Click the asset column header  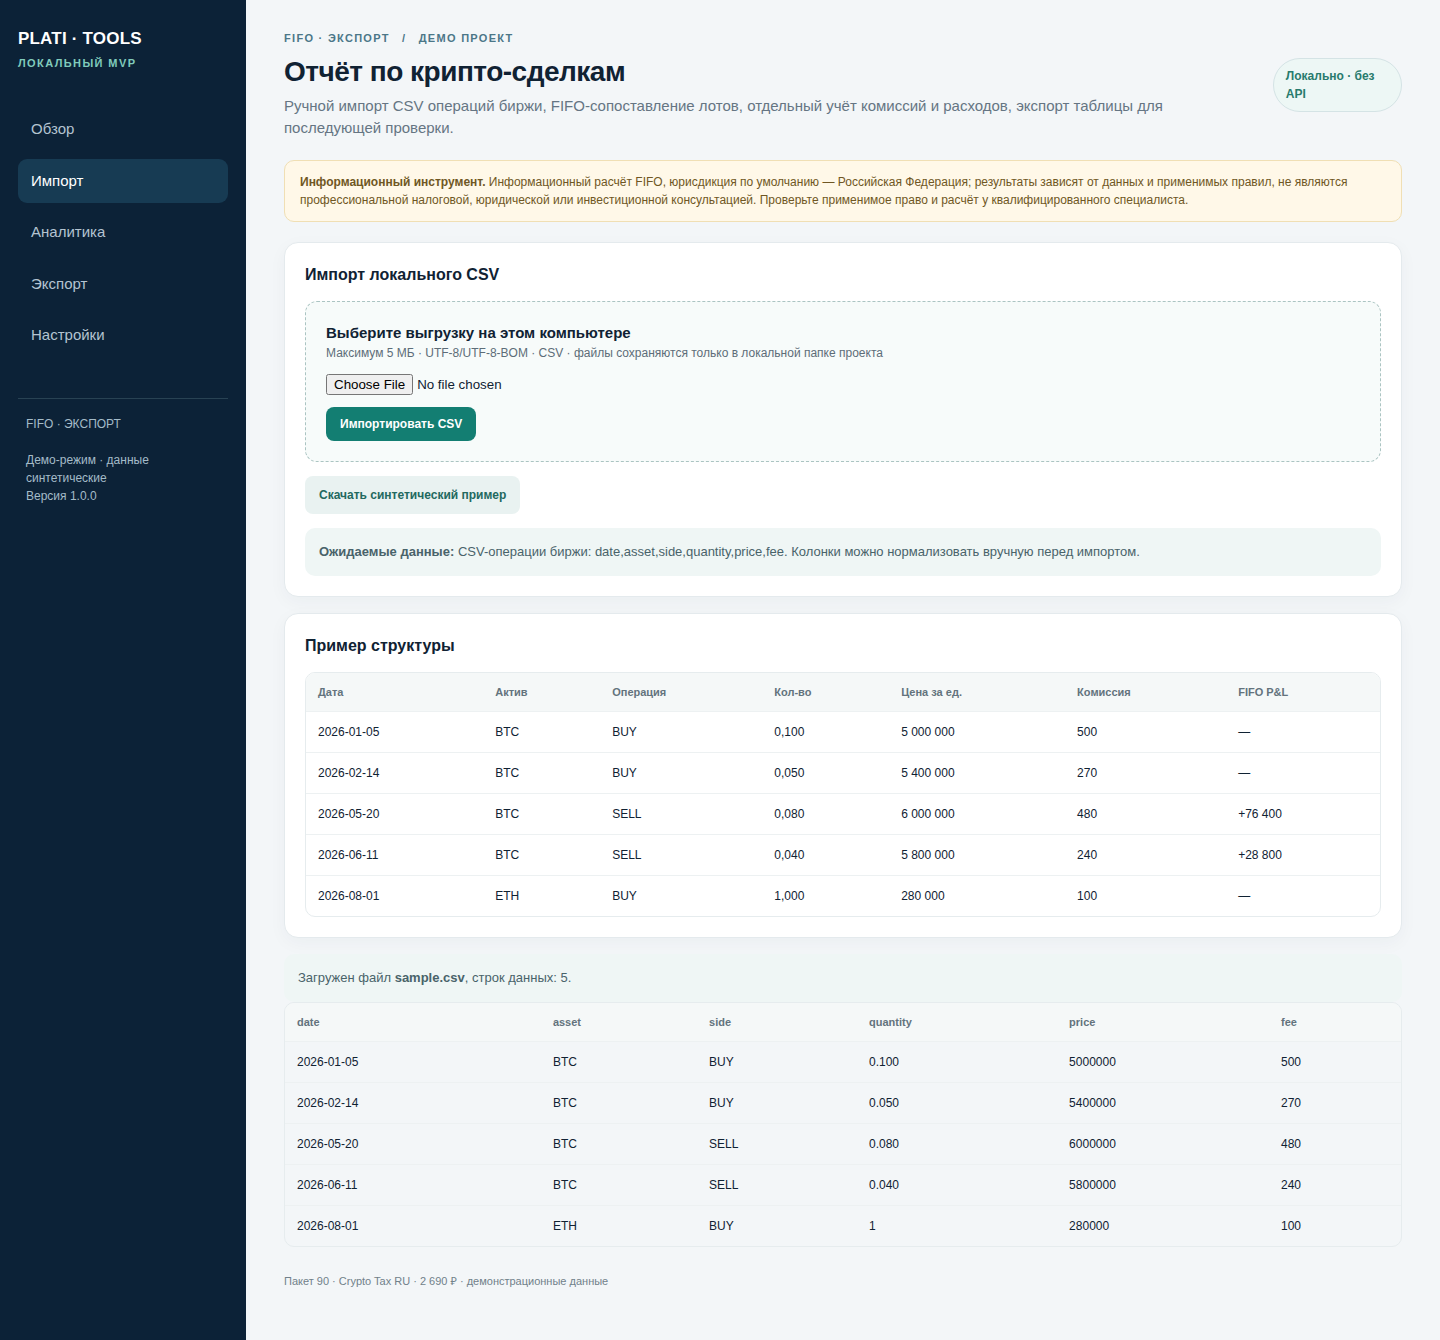[567, 1022]
